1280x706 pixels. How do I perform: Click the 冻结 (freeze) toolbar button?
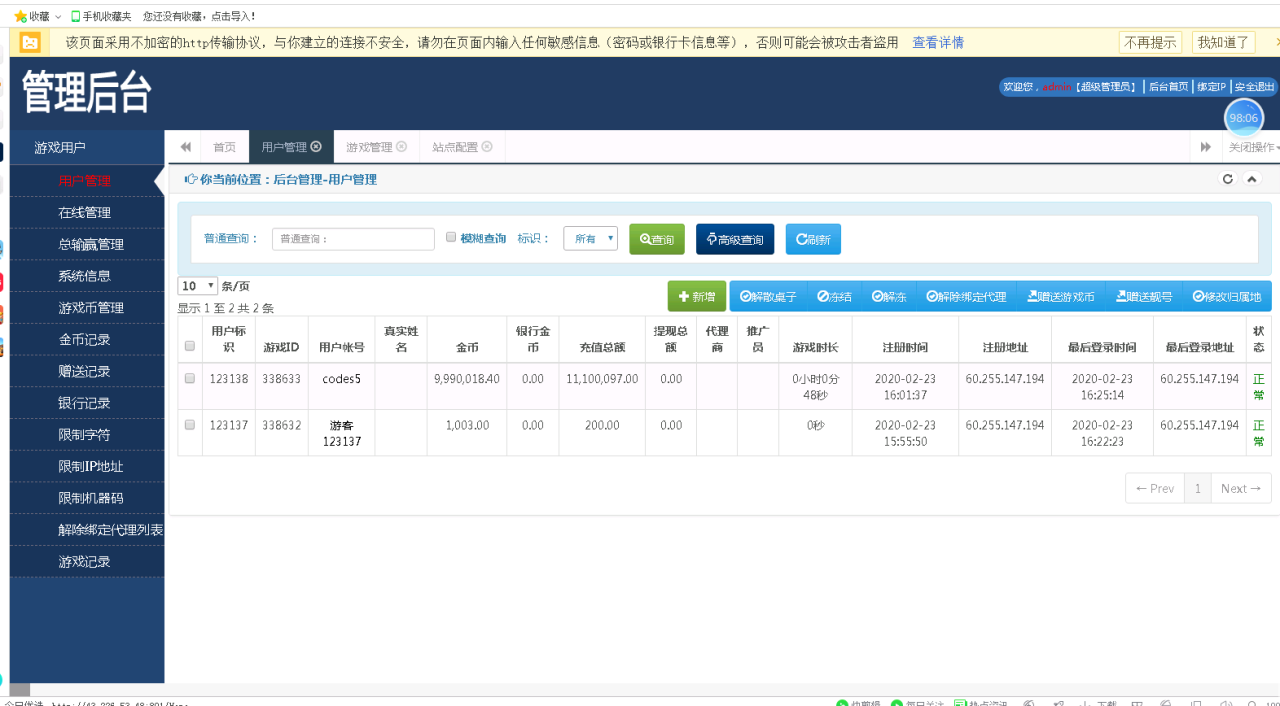point(834,297)
